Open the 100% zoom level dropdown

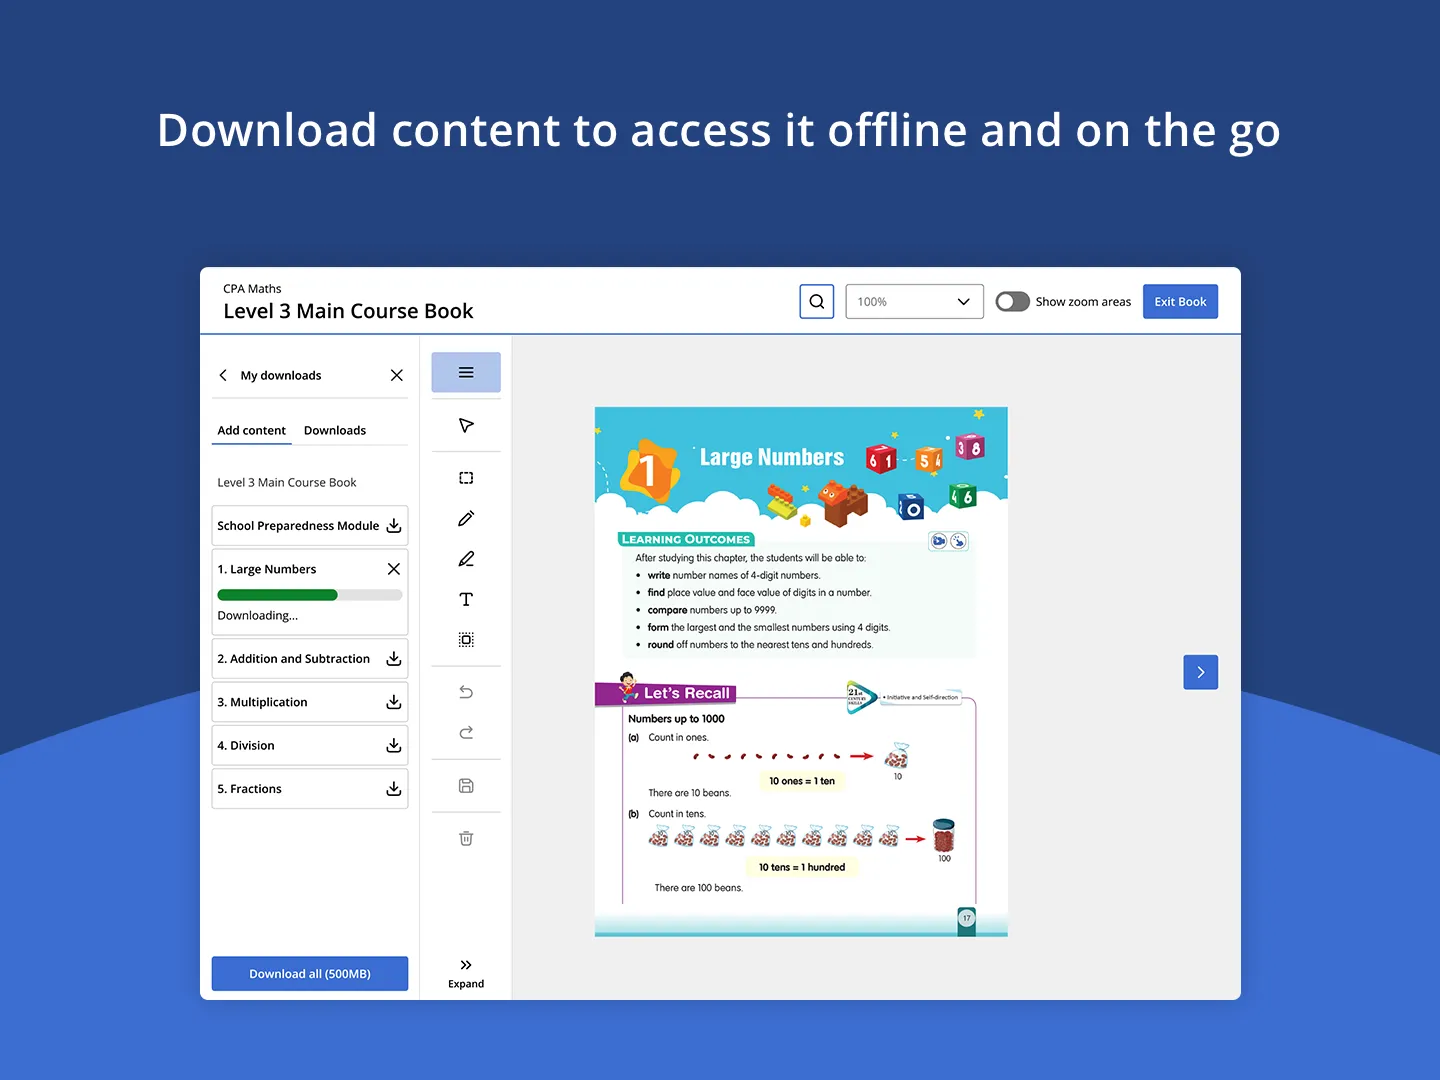tap(915, 302)
